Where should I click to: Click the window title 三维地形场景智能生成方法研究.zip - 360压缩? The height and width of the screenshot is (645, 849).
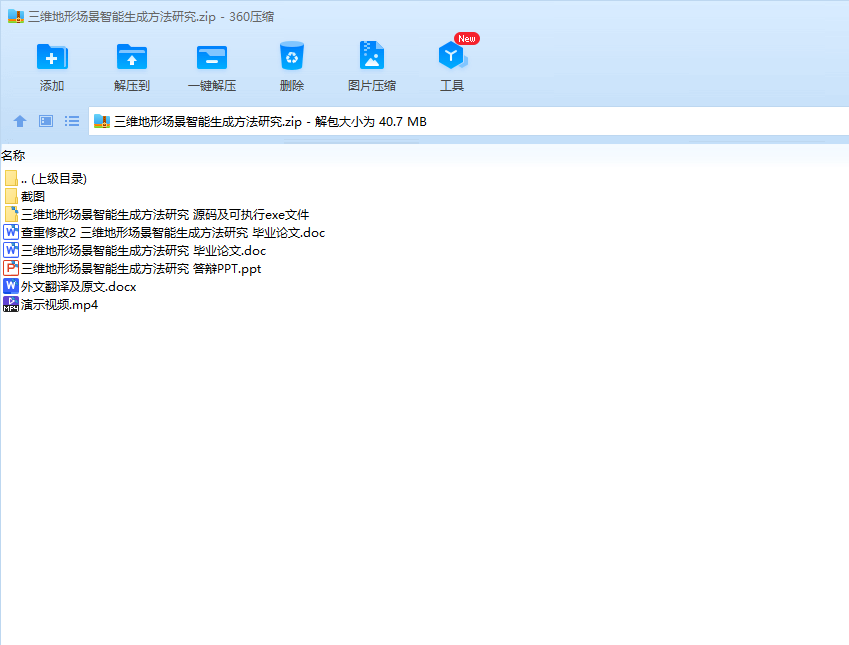(151, 17)
